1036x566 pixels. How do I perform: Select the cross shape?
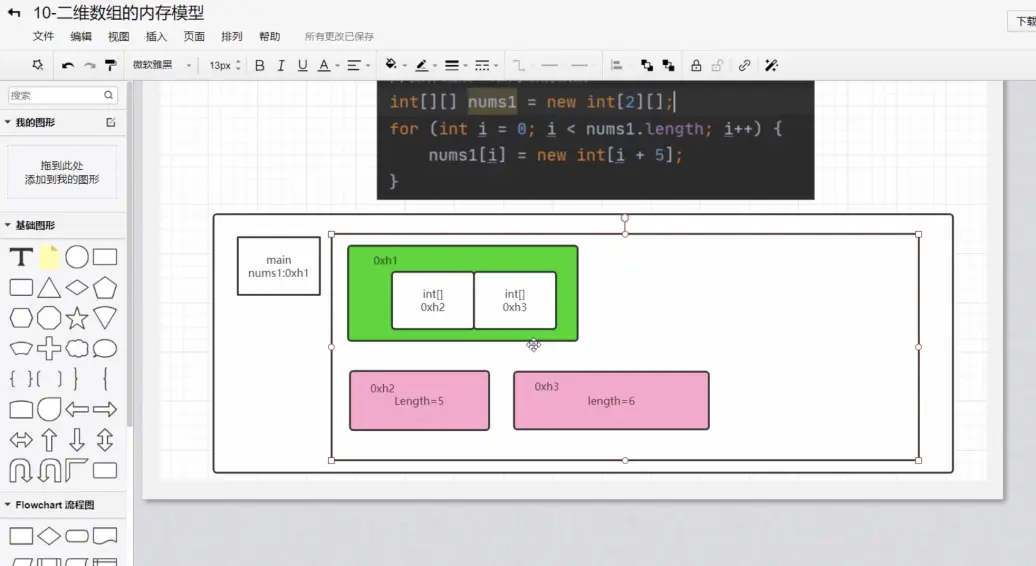[49, 348]
